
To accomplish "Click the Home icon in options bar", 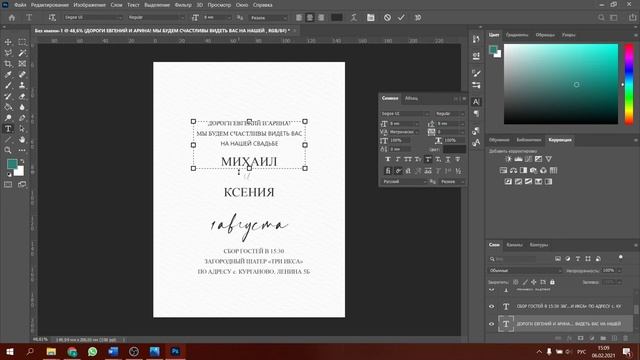I will click(12, 18).
